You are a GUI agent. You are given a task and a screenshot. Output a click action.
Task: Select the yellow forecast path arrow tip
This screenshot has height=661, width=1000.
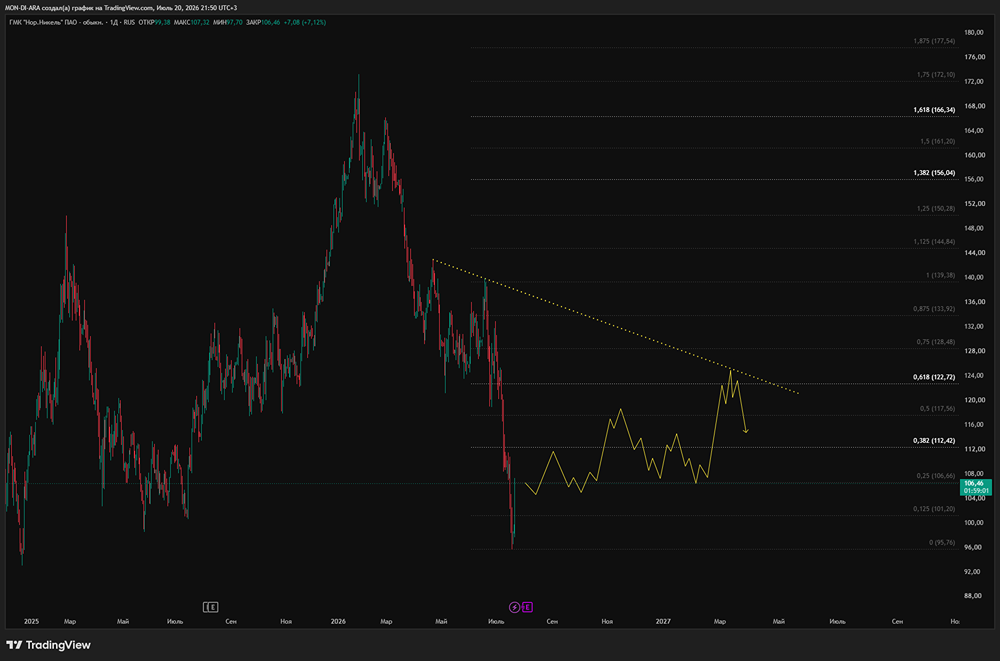746,432
